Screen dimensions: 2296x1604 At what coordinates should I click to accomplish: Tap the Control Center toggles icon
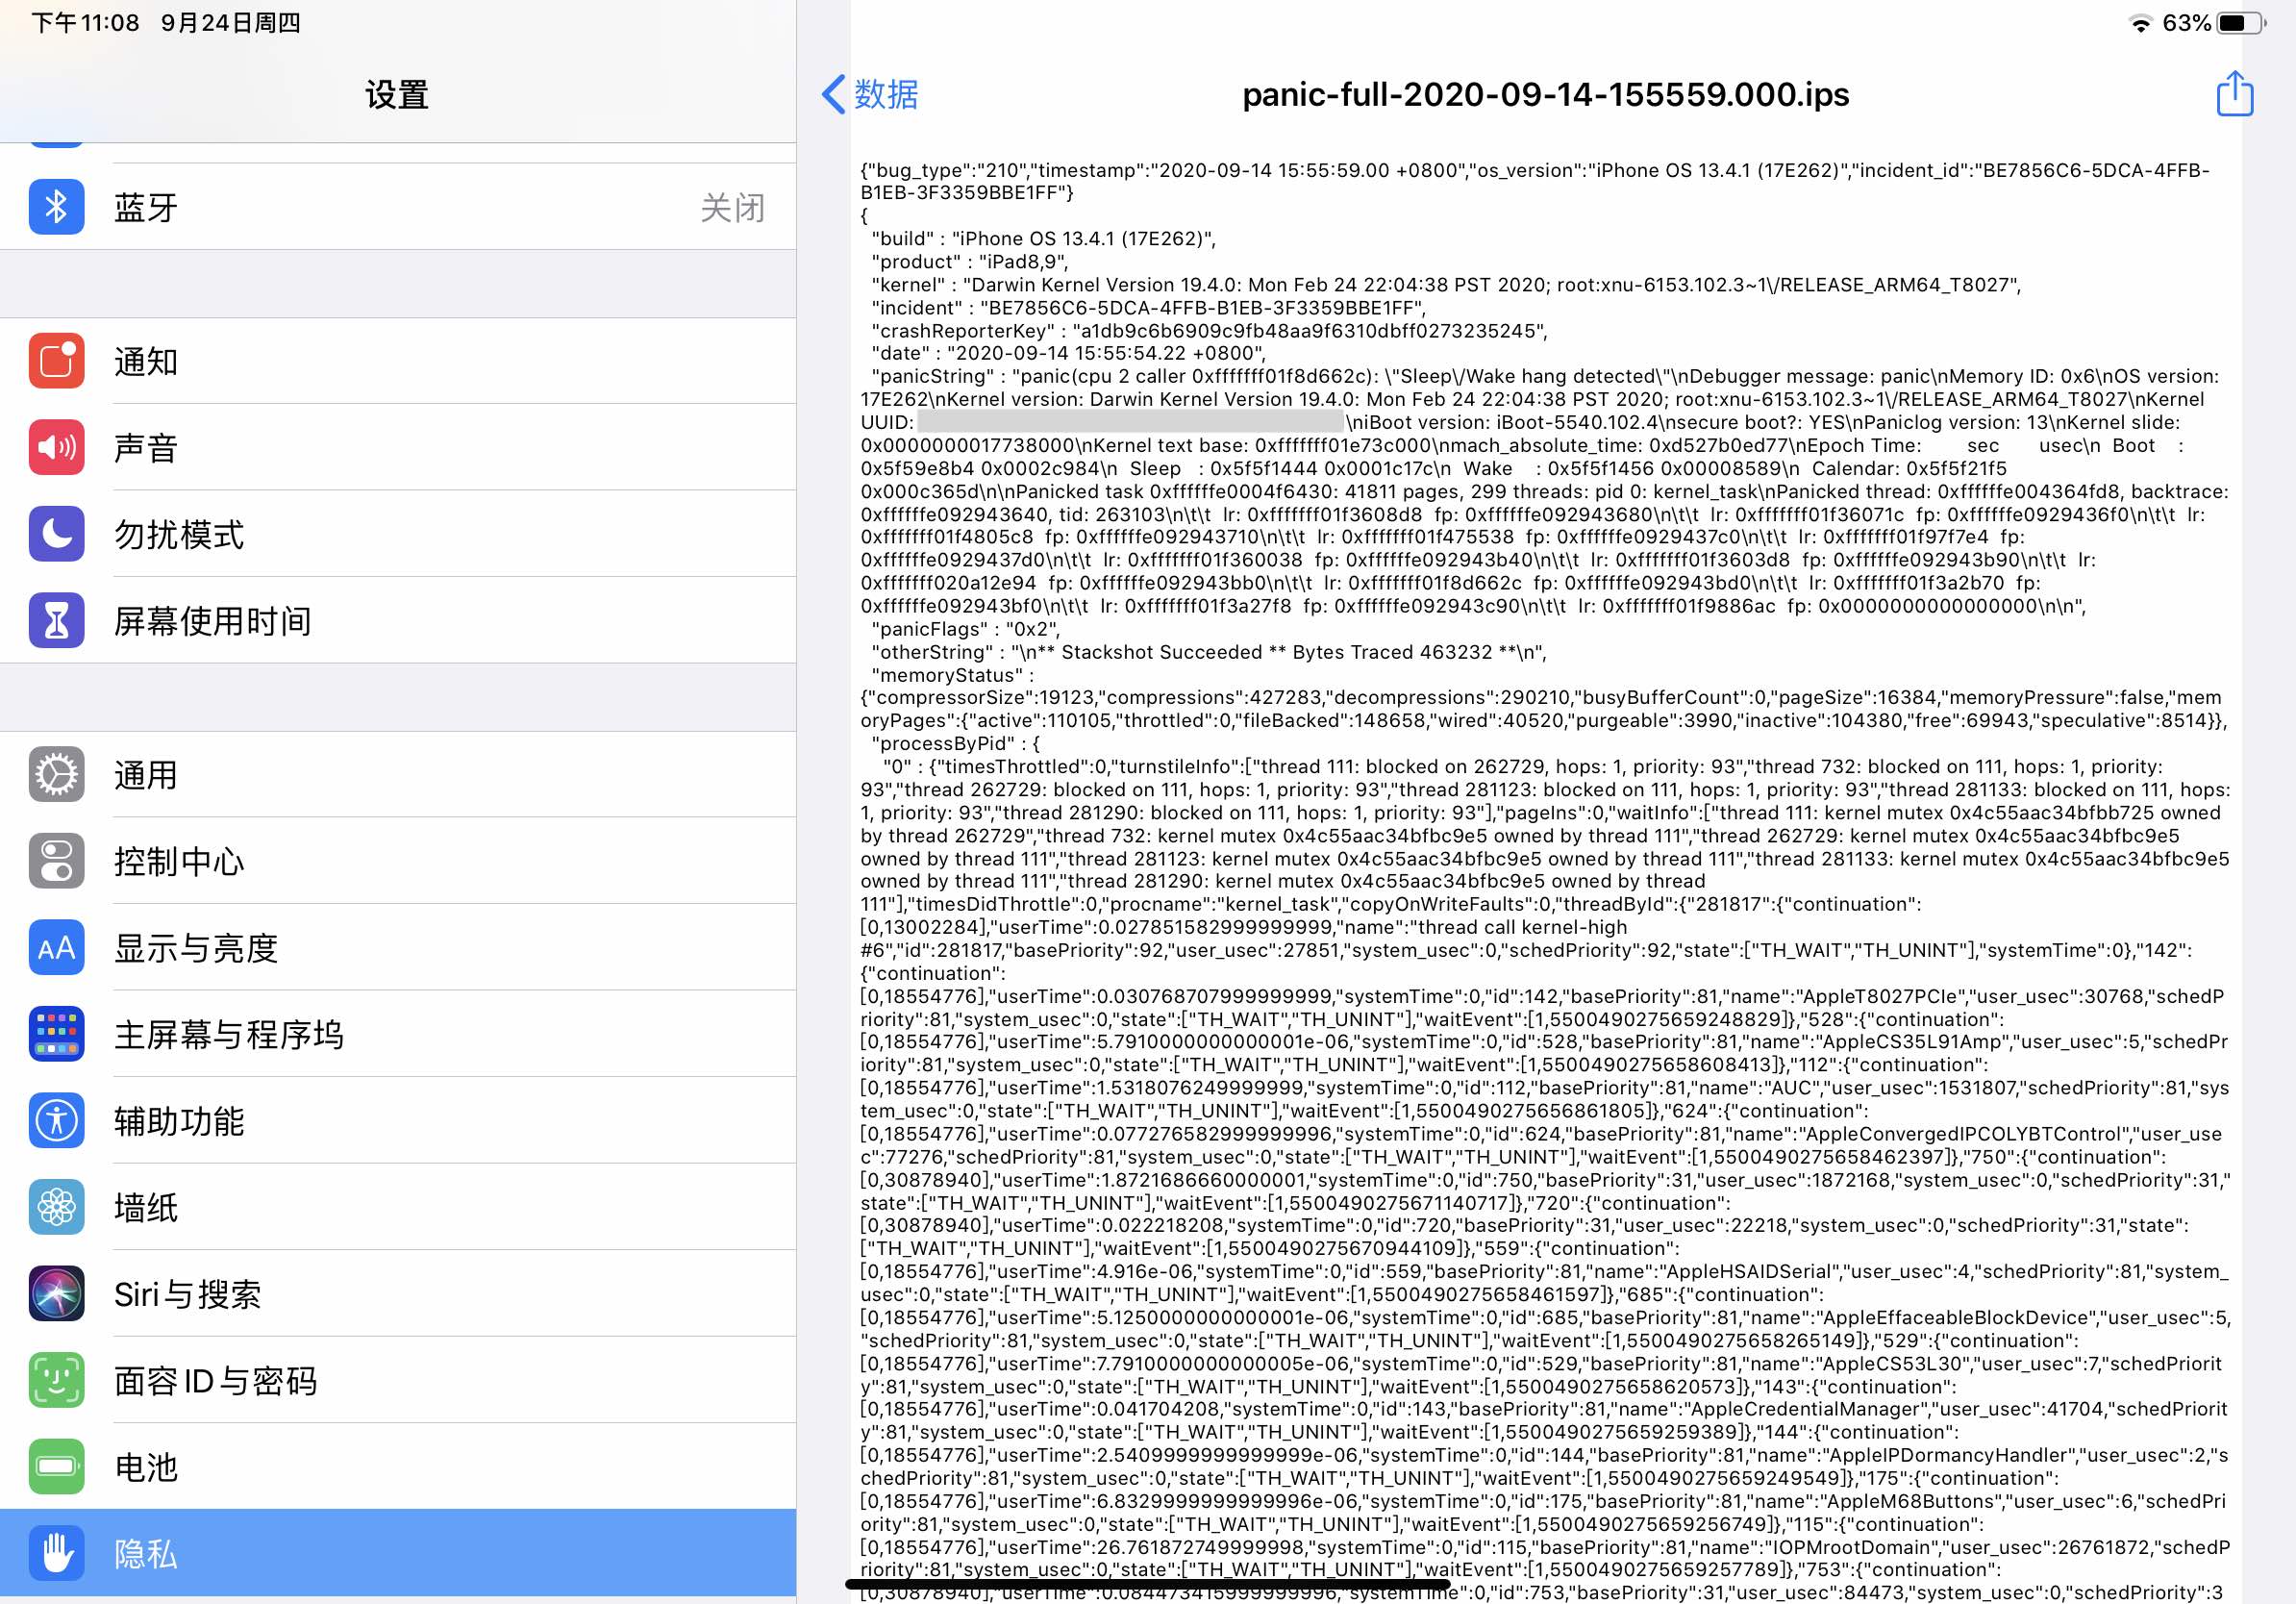(57, 861)
